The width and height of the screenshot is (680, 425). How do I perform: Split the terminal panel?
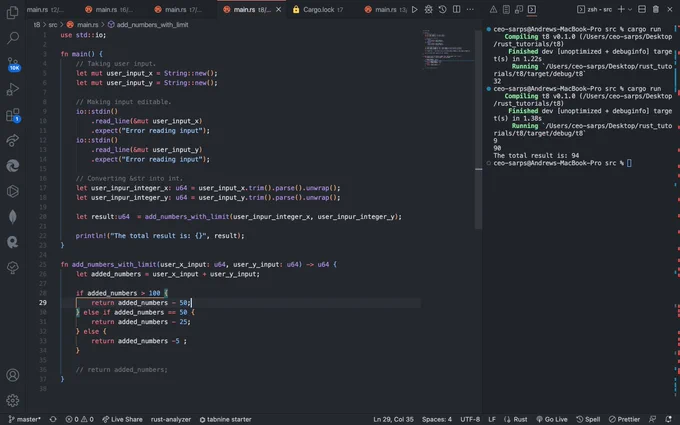(x=642, y=9)
